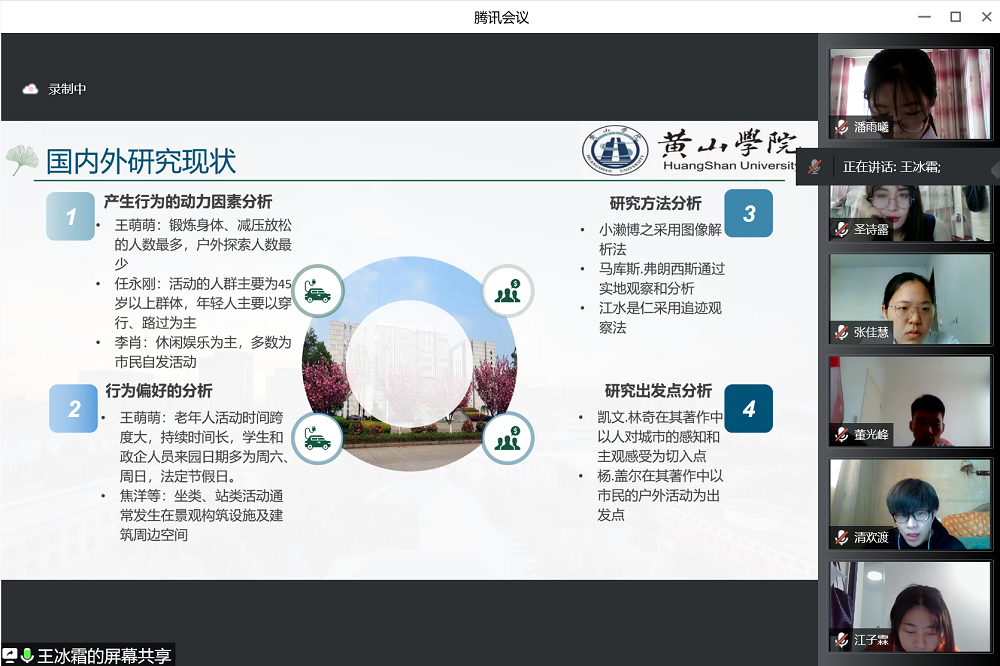Screen dimensions: 1000x666
Task: Click the muted mic icon beside 江子霖
Action: (841, 640)
